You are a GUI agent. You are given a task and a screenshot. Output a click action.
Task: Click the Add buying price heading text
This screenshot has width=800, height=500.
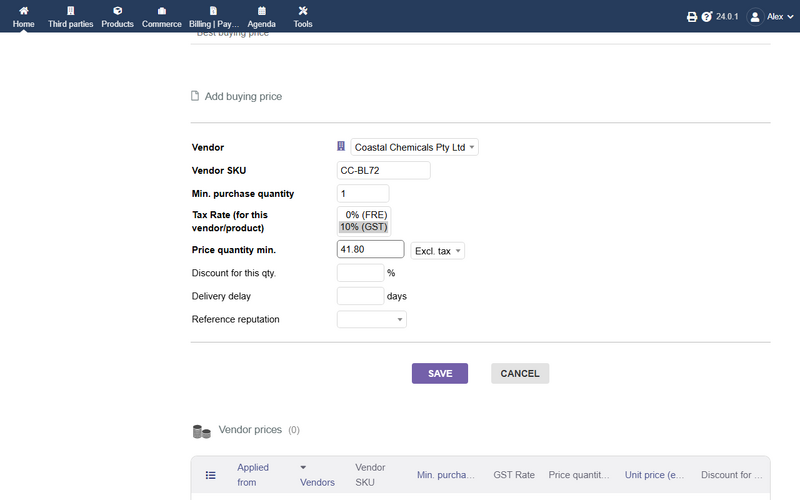point(243,96)
